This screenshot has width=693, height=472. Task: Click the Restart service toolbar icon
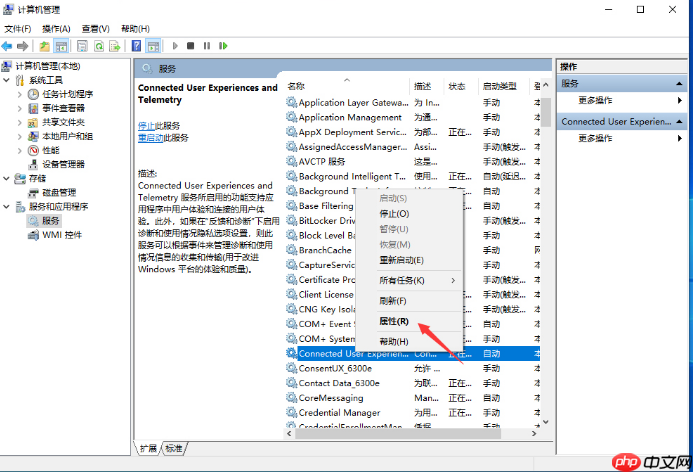click(x=223, y=46)
